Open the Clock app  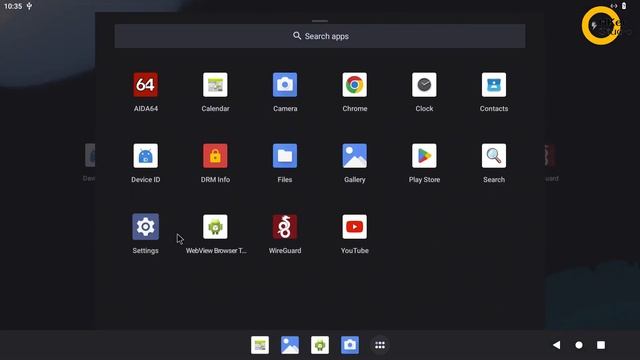[x=424, y=85]
